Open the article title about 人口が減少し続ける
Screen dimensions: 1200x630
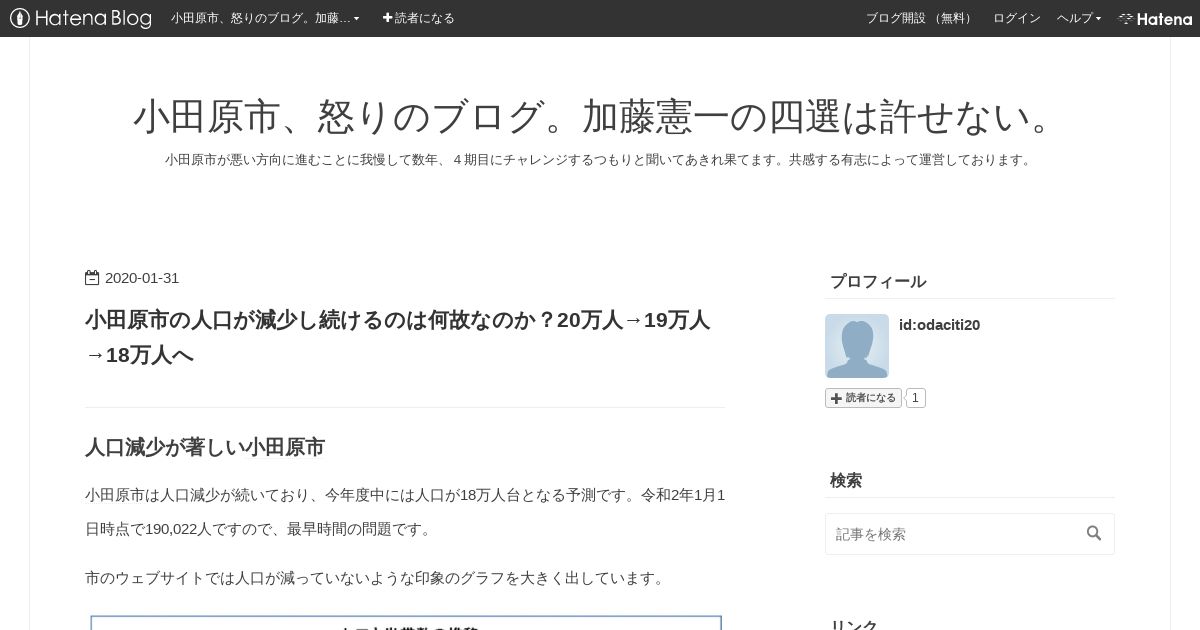[x=398, y=337]
